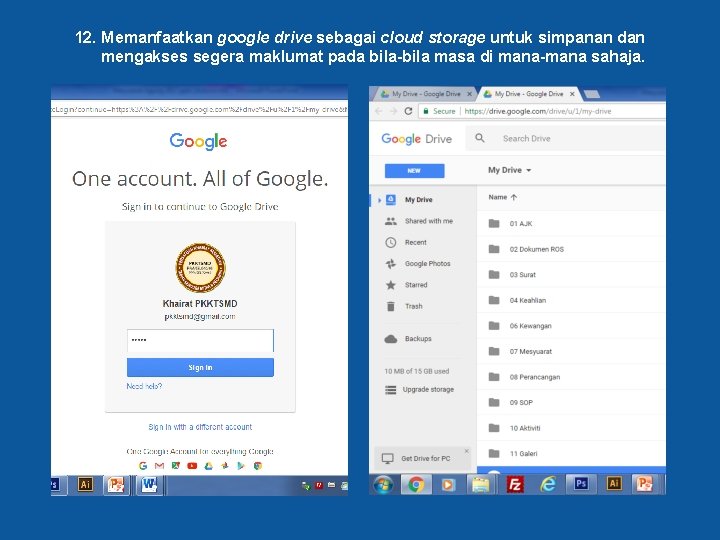720x540 pixels.
Task: Focus the password input field
Action: click(200, 340)
